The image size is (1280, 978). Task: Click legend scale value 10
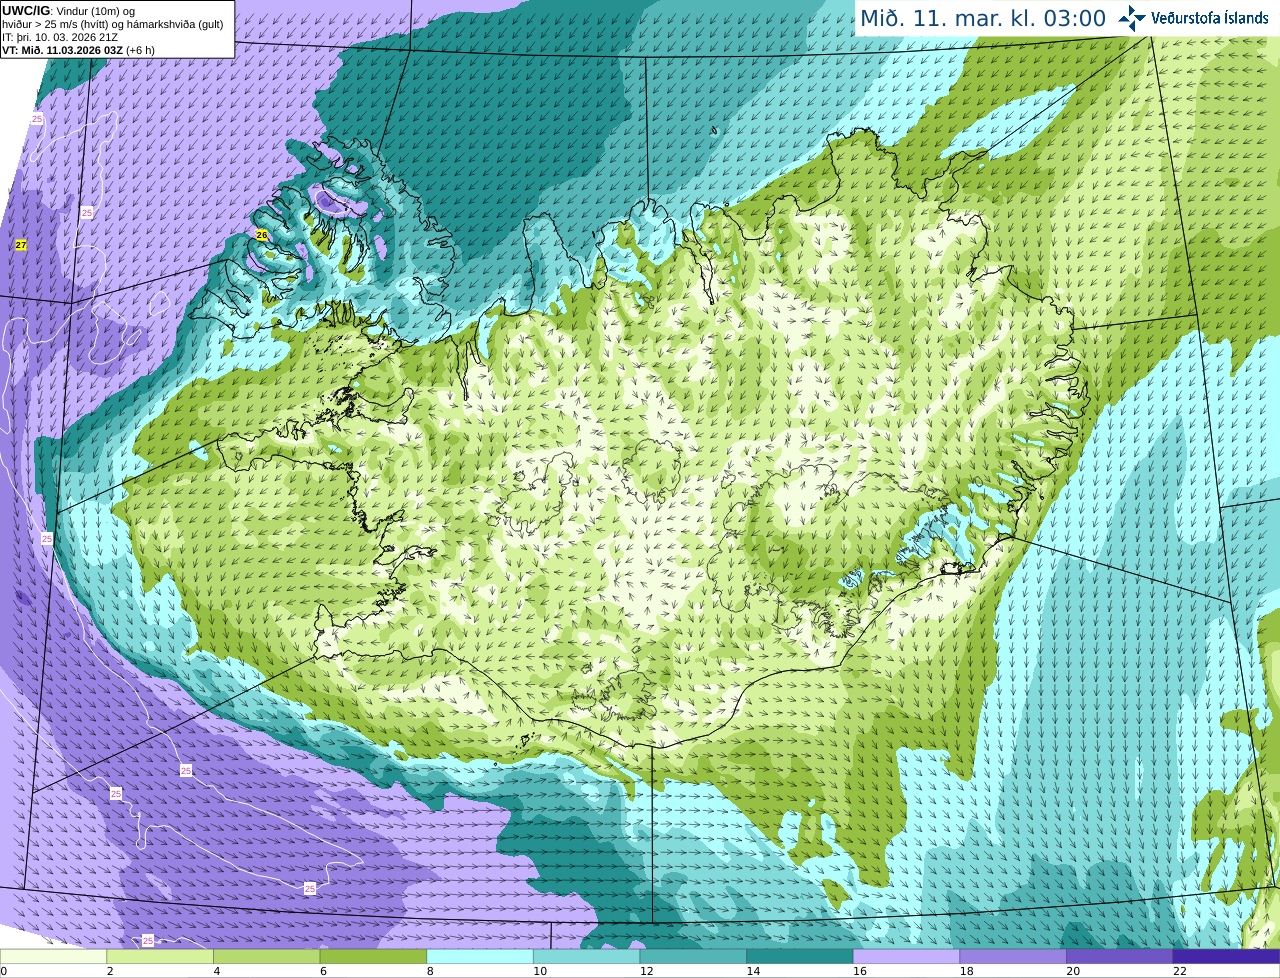540,971
